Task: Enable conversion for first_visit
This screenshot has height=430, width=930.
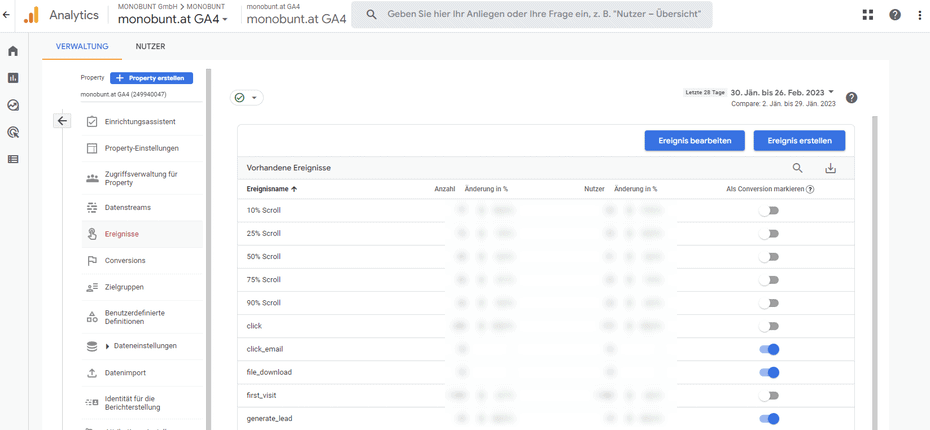Action: tap(769, 396)
